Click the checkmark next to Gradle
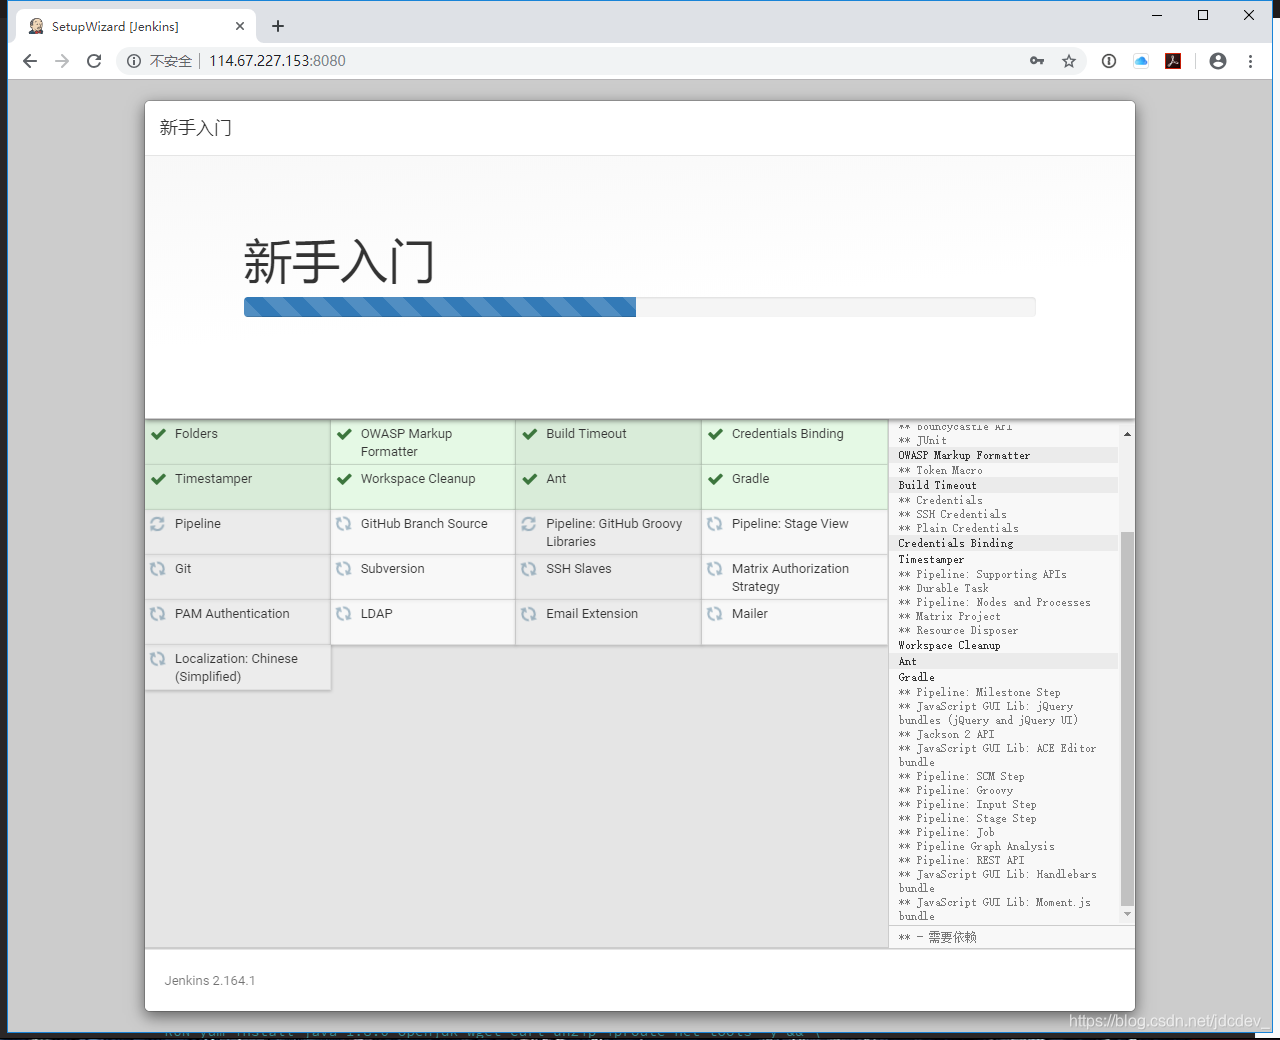Image resolution: width=1280 pixels, height=1040 pixels. tap(715, 479)
